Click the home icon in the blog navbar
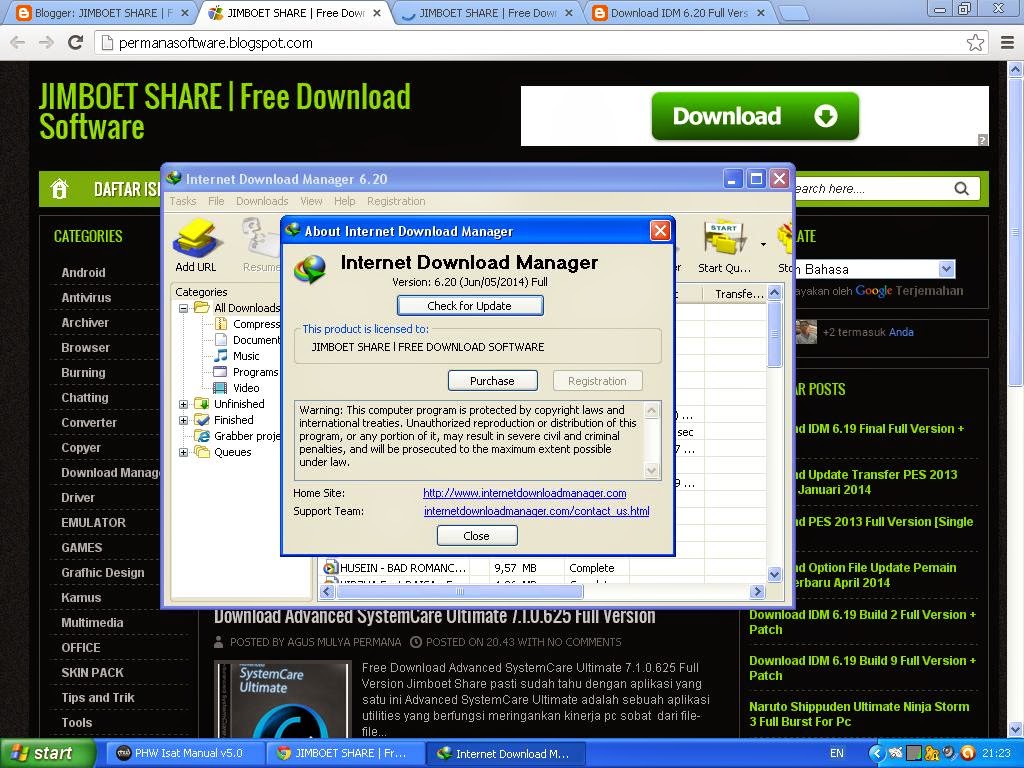The image size is (1024, 768). tap(59, 189)
